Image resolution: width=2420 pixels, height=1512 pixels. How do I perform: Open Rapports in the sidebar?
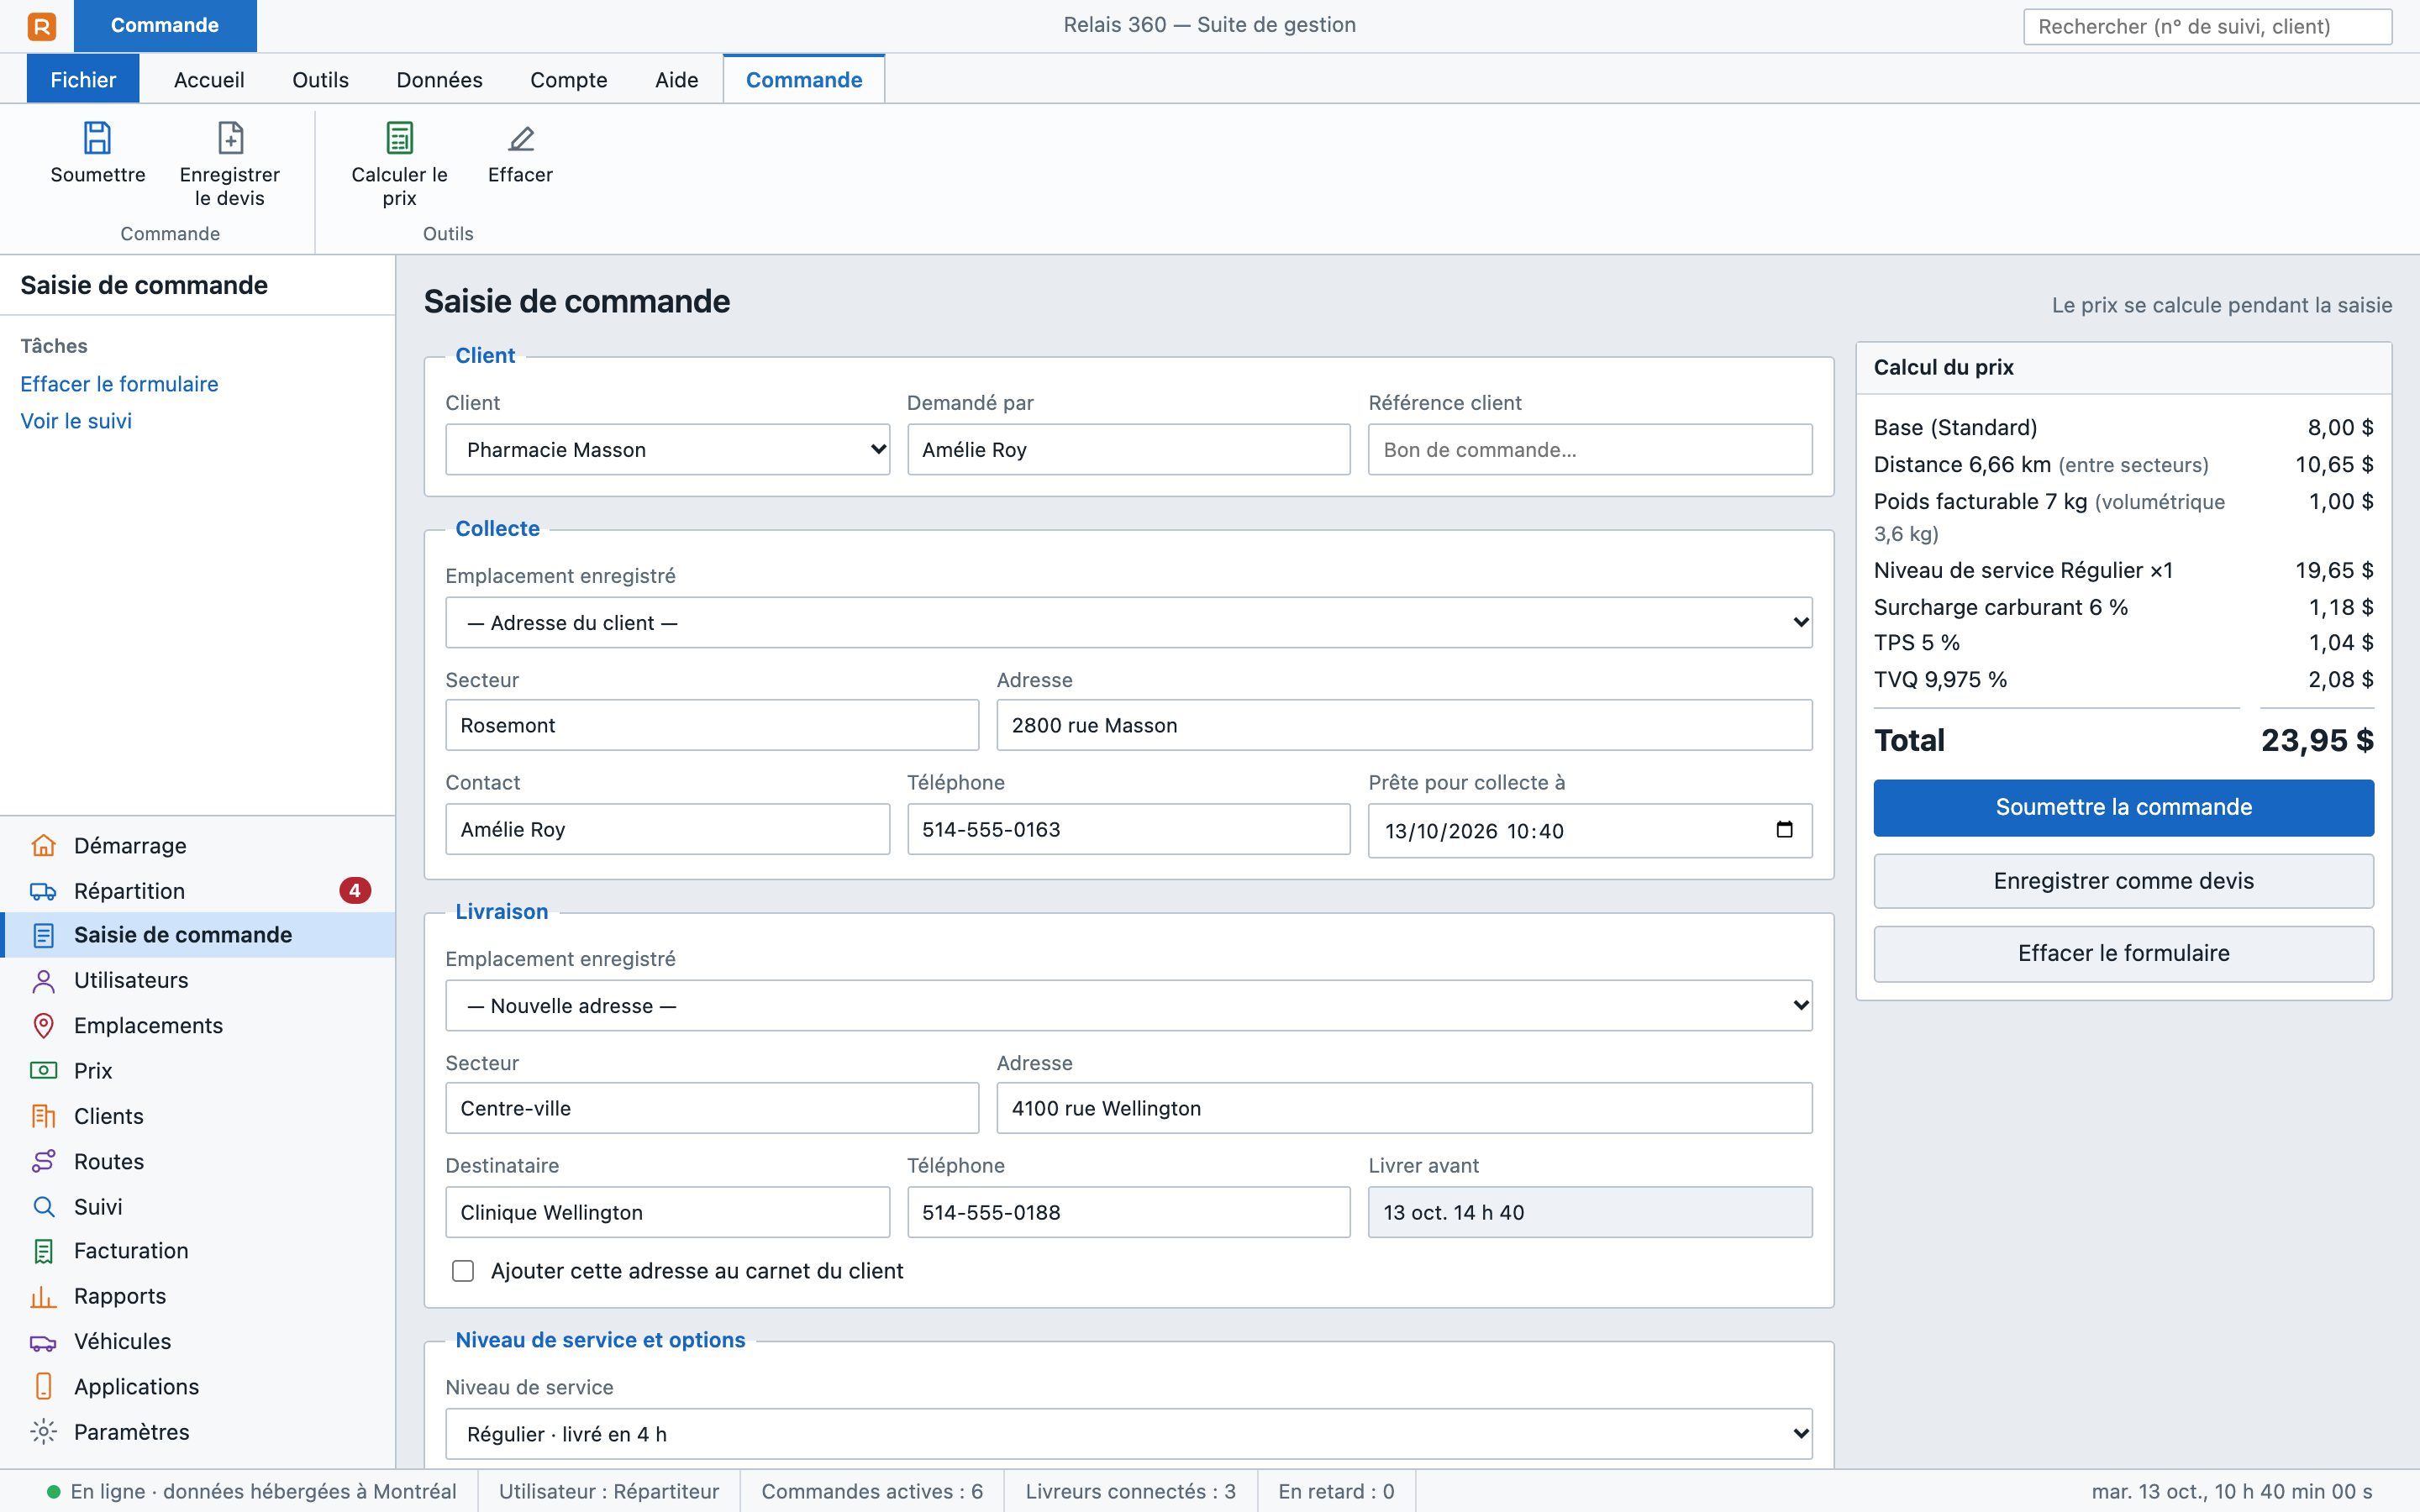(x=198, y=1296)
